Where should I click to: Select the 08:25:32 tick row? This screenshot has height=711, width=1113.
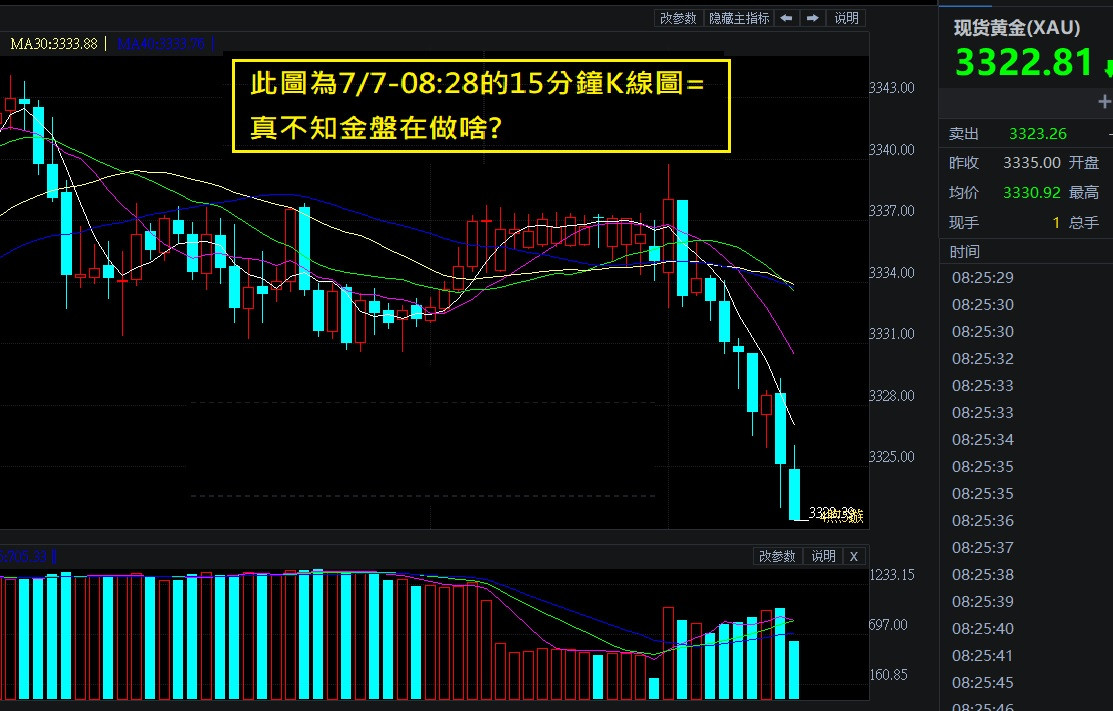(1026, 358)
